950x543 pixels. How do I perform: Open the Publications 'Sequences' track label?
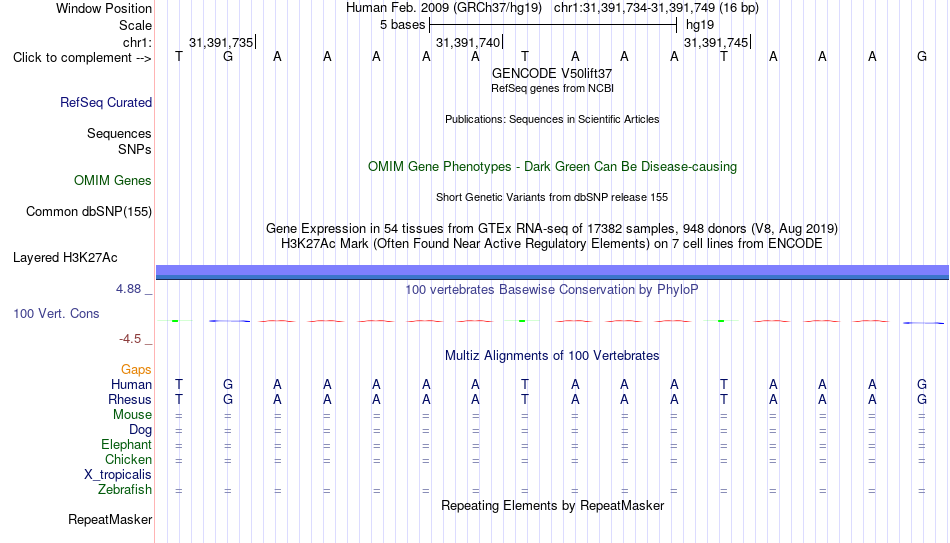click(119, 133)
